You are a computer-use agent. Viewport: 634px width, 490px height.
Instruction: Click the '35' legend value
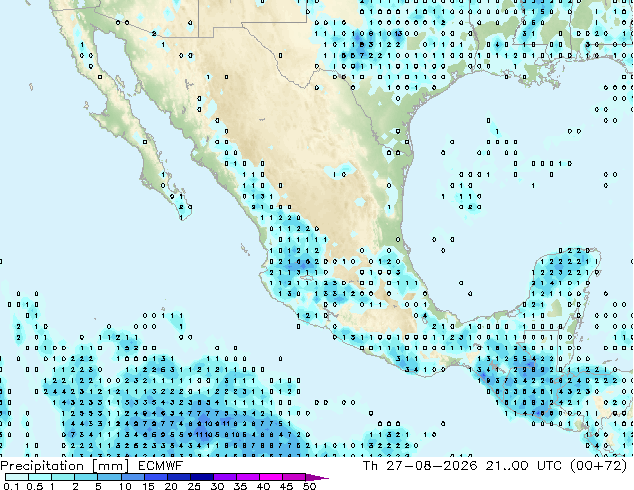(240, 486)
